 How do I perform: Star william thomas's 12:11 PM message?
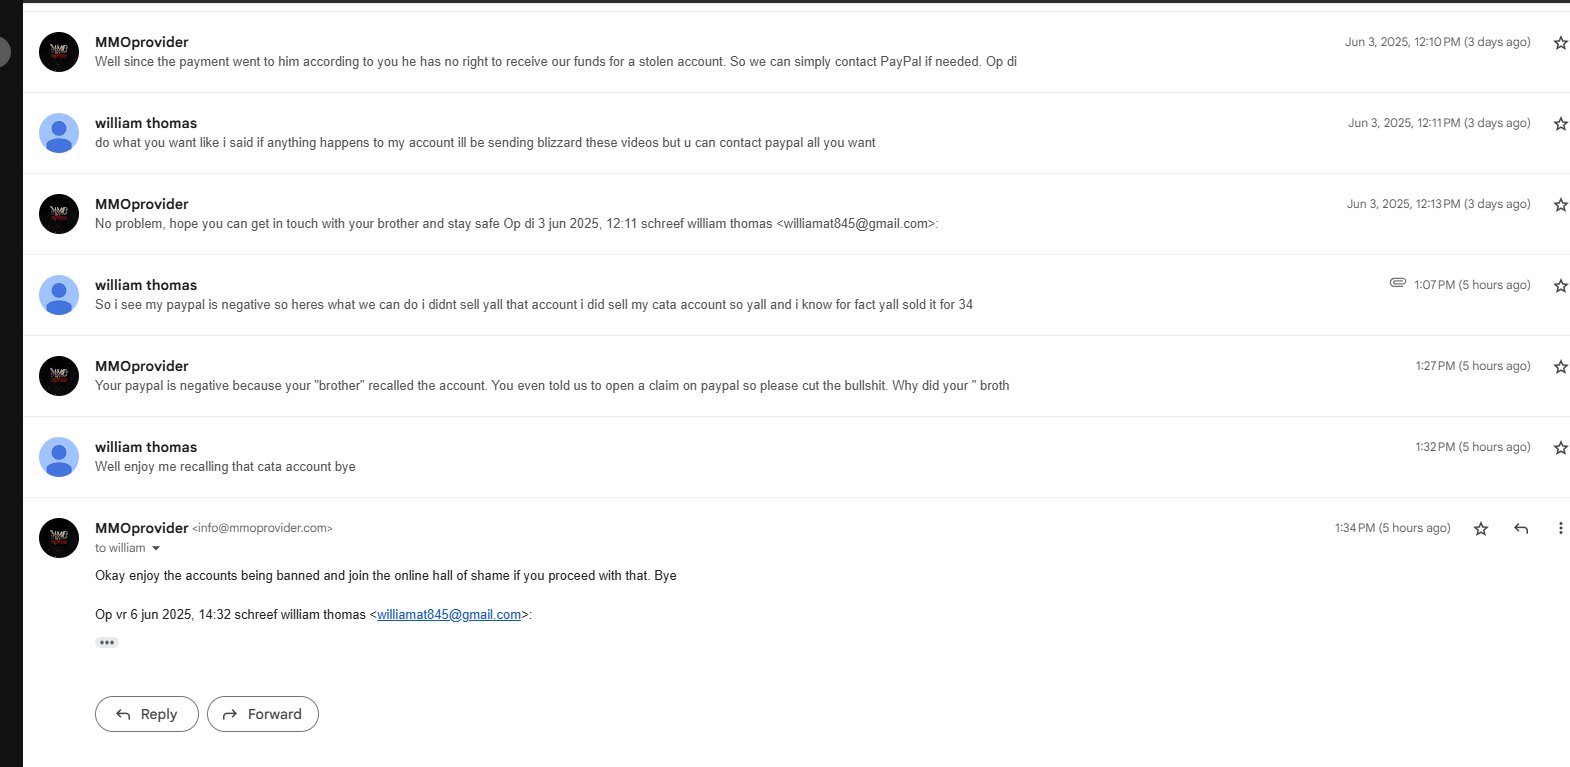click(1560, 124)
